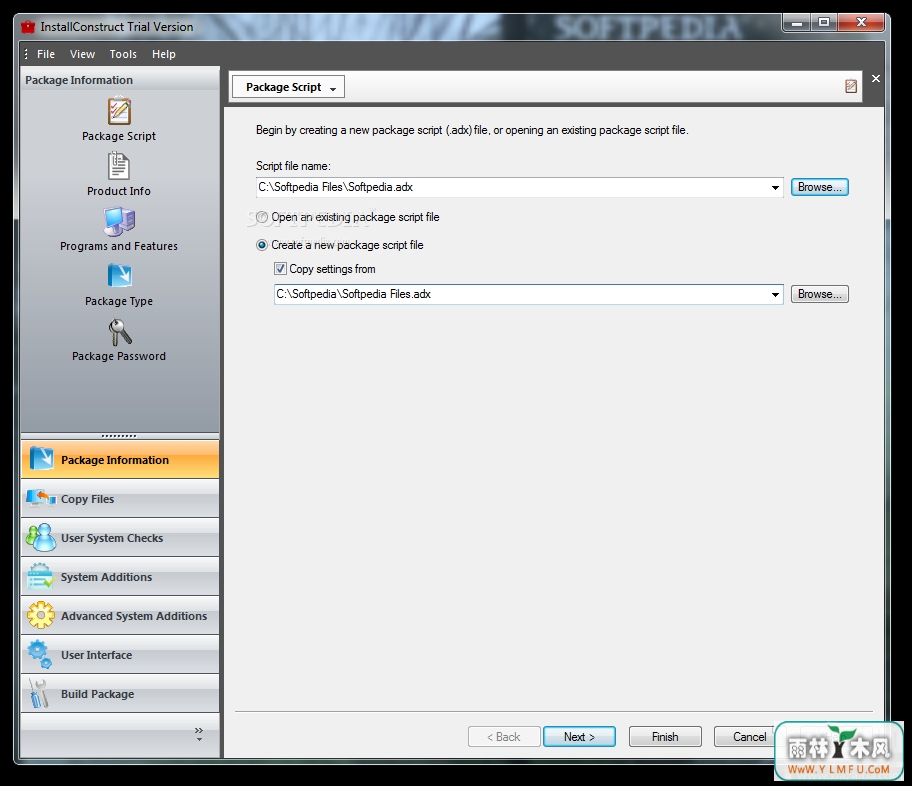Select the Package Information category bar

[x=120, y=460]
